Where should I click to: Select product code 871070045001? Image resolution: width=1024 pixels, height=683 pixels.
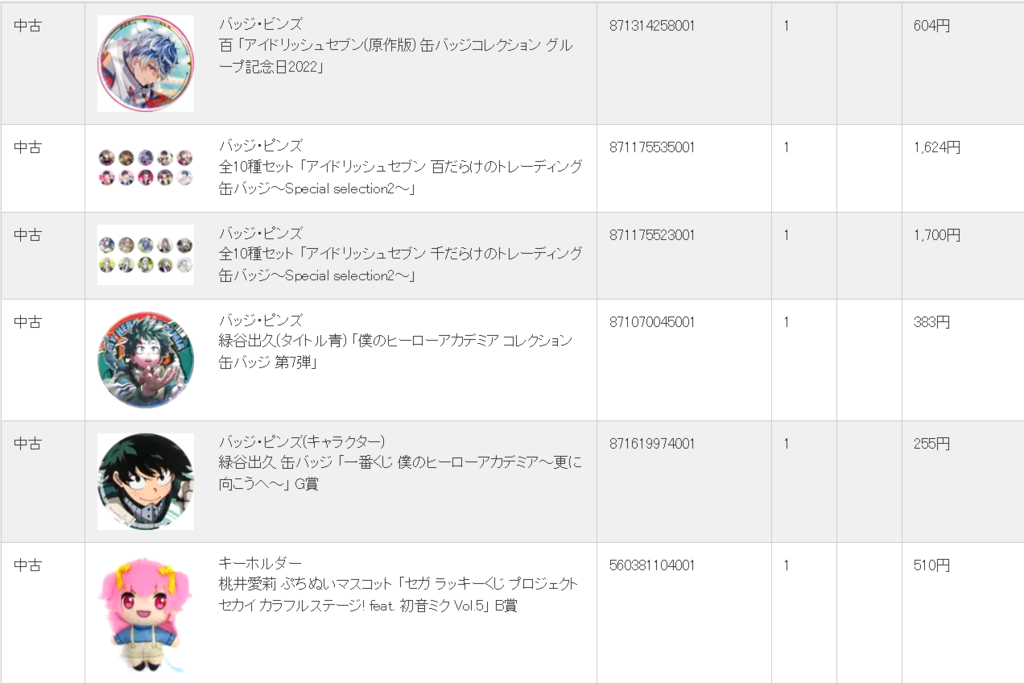652,322
